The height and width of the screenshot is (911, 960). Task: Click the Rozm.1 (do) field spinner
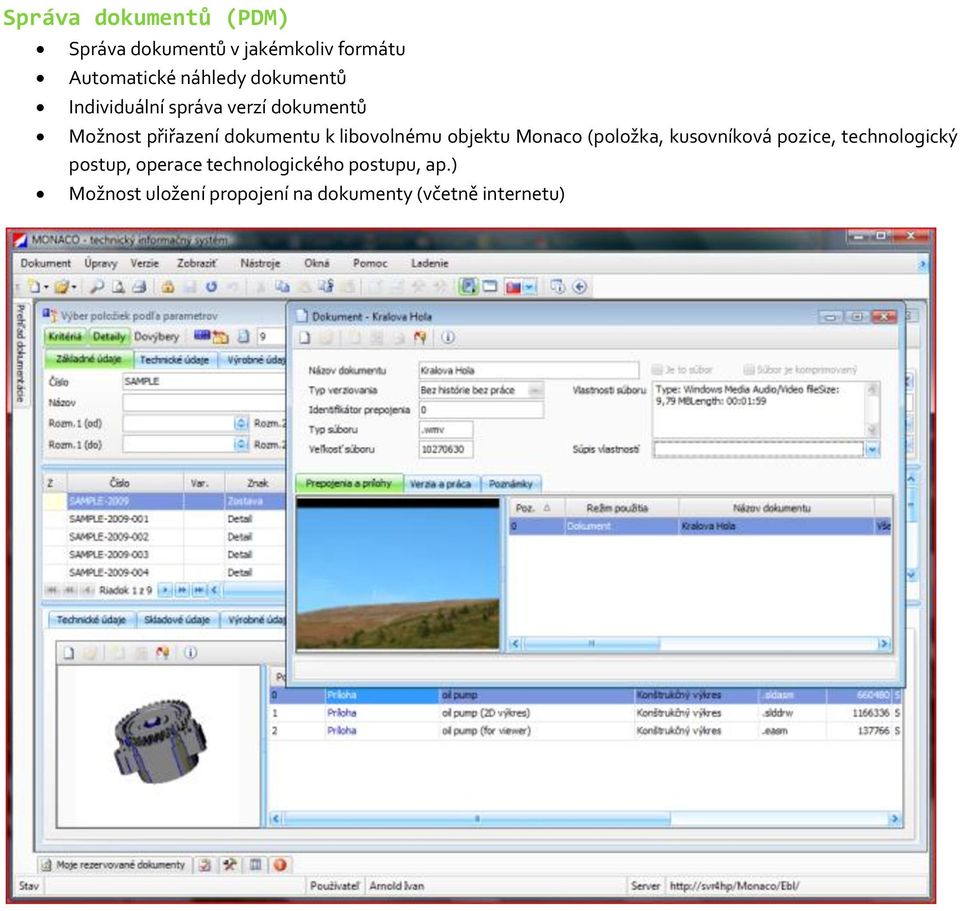click(x=241, y=444)
